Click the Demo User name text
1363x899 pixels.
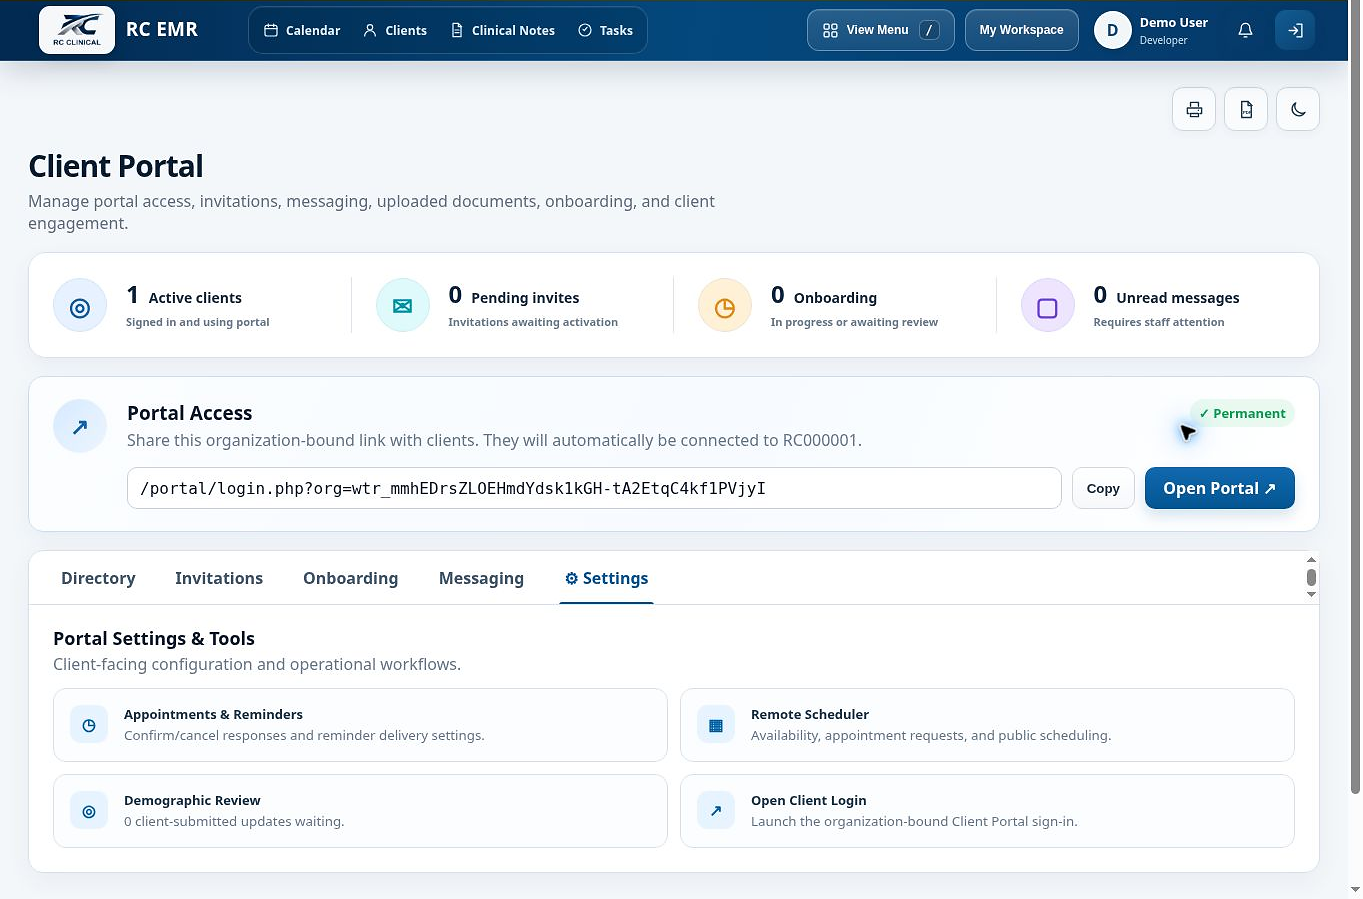(x=1173, y=22)
